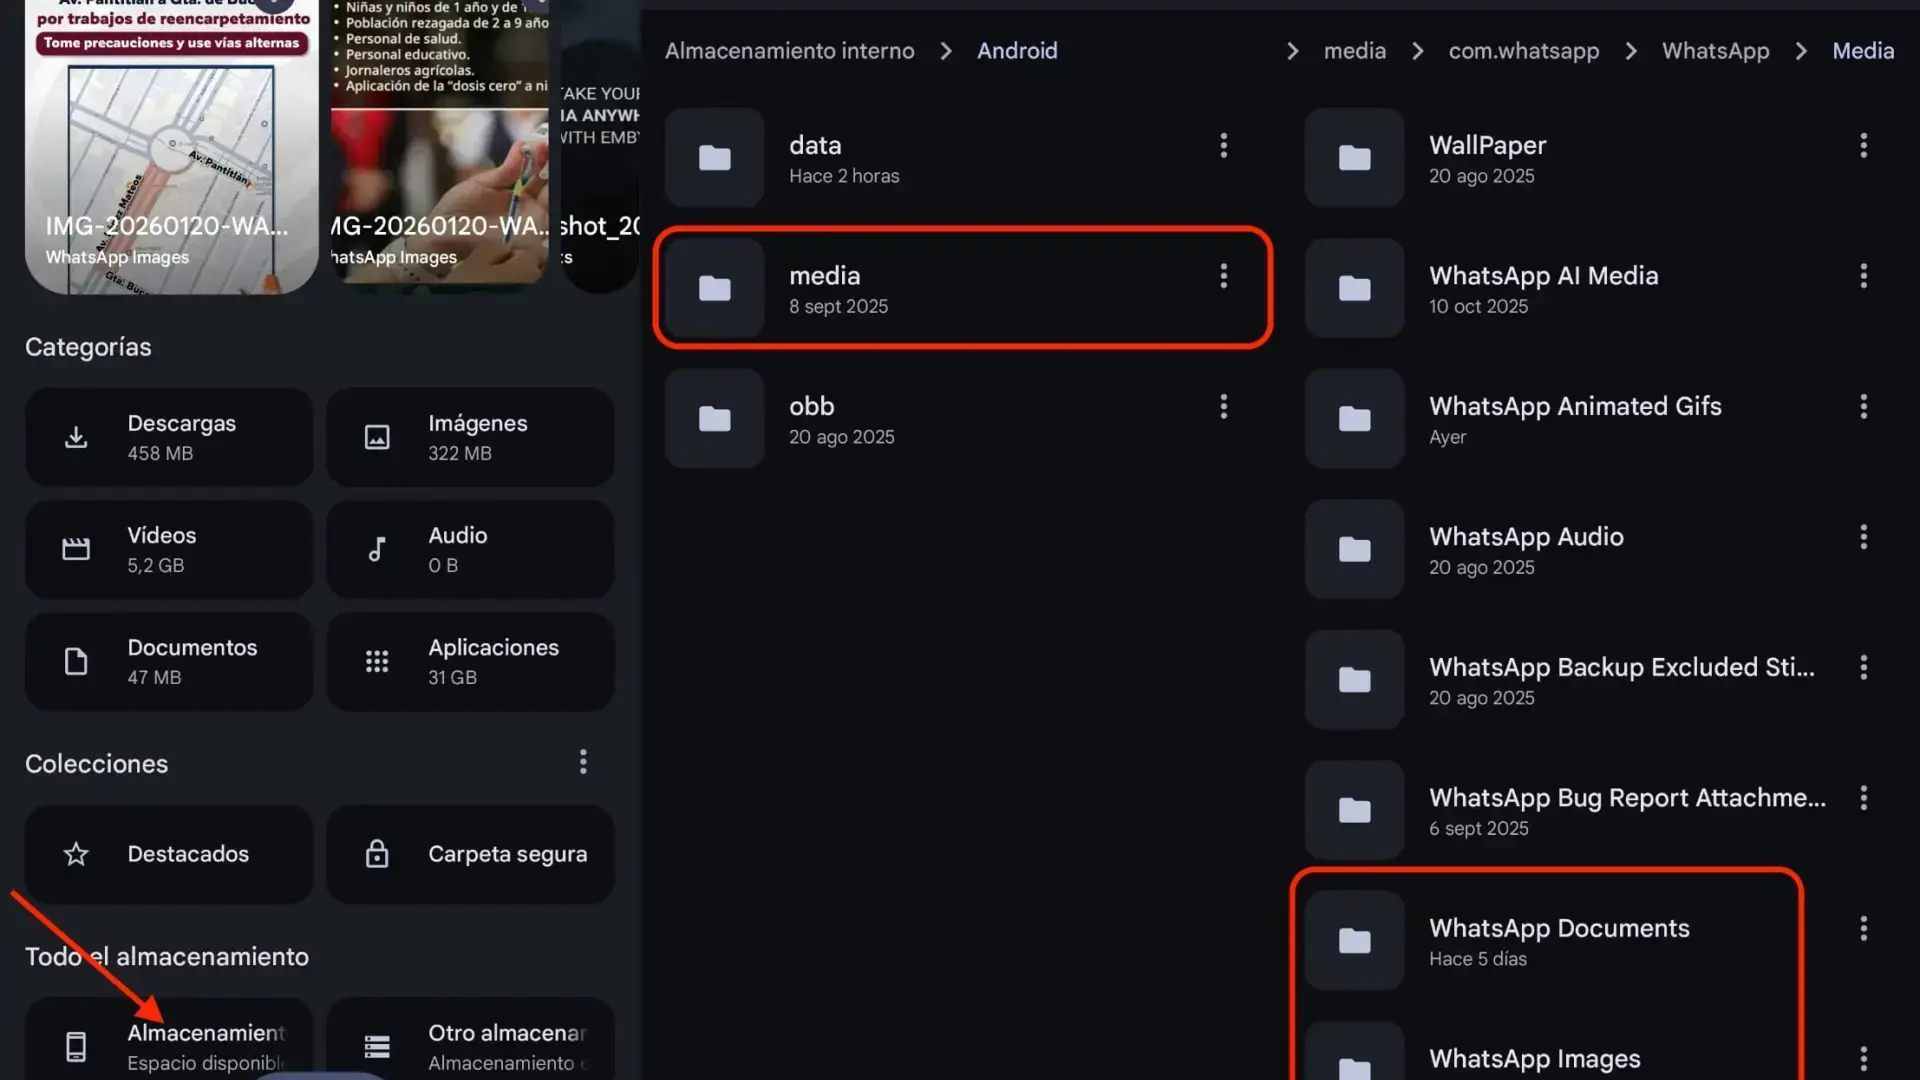Open the media folder

click(930, 289)
